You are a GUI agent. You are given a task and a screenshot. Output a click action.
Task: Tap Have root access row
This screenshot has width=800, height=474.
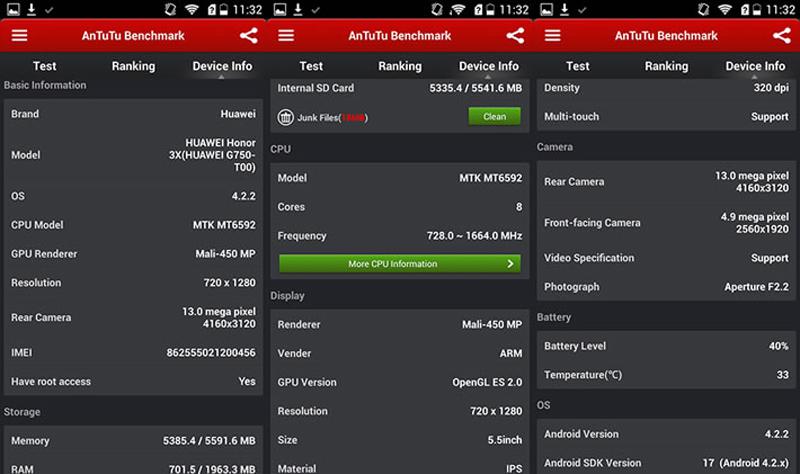coord(133,381)
